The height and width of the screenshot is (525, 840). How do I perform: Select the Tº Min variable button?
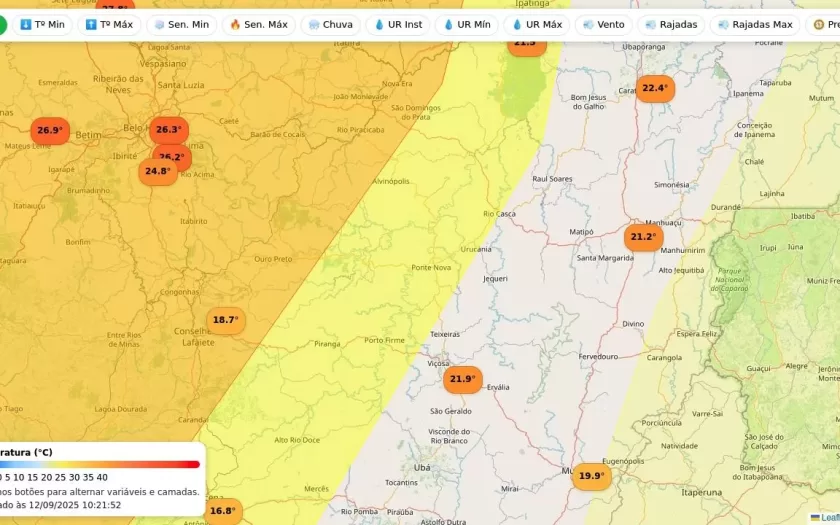[42, 24]
